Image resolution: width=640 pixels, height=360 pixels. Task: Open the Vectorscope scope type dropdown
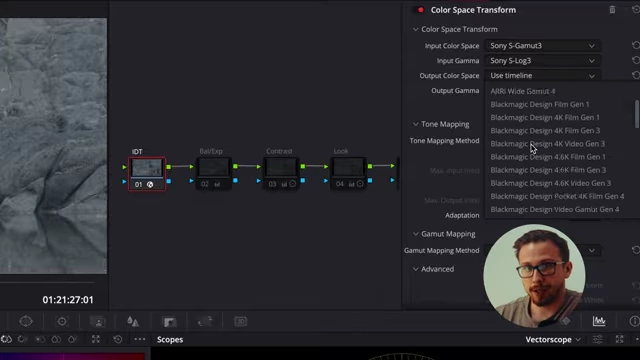pos(553,339)
